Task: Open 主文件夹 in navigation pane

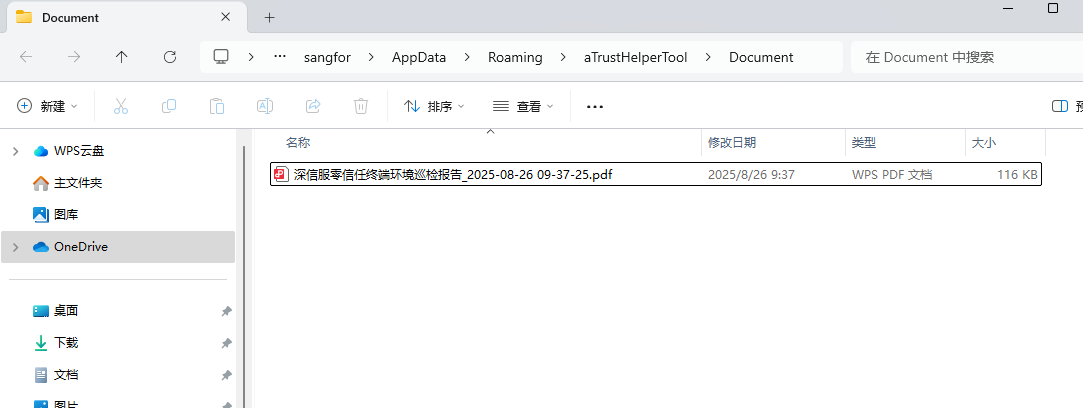Action: point(78,183)
